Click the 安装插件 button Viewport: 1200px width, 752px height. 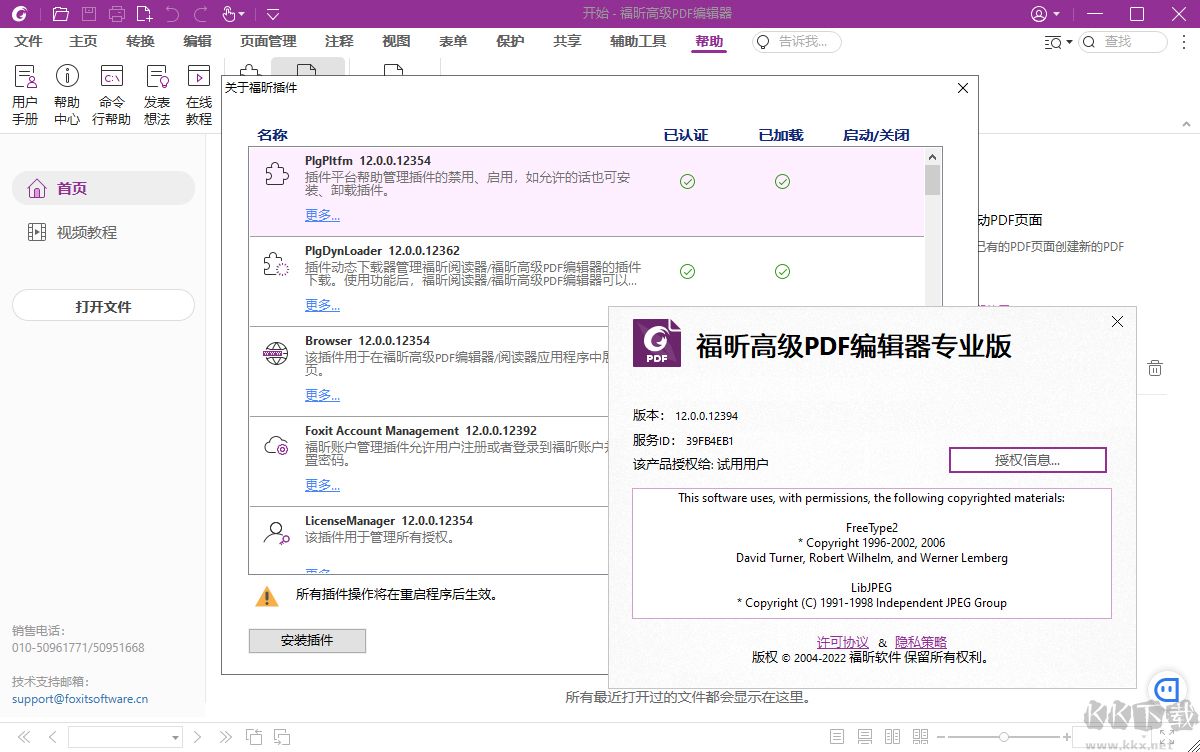(307, 640)
